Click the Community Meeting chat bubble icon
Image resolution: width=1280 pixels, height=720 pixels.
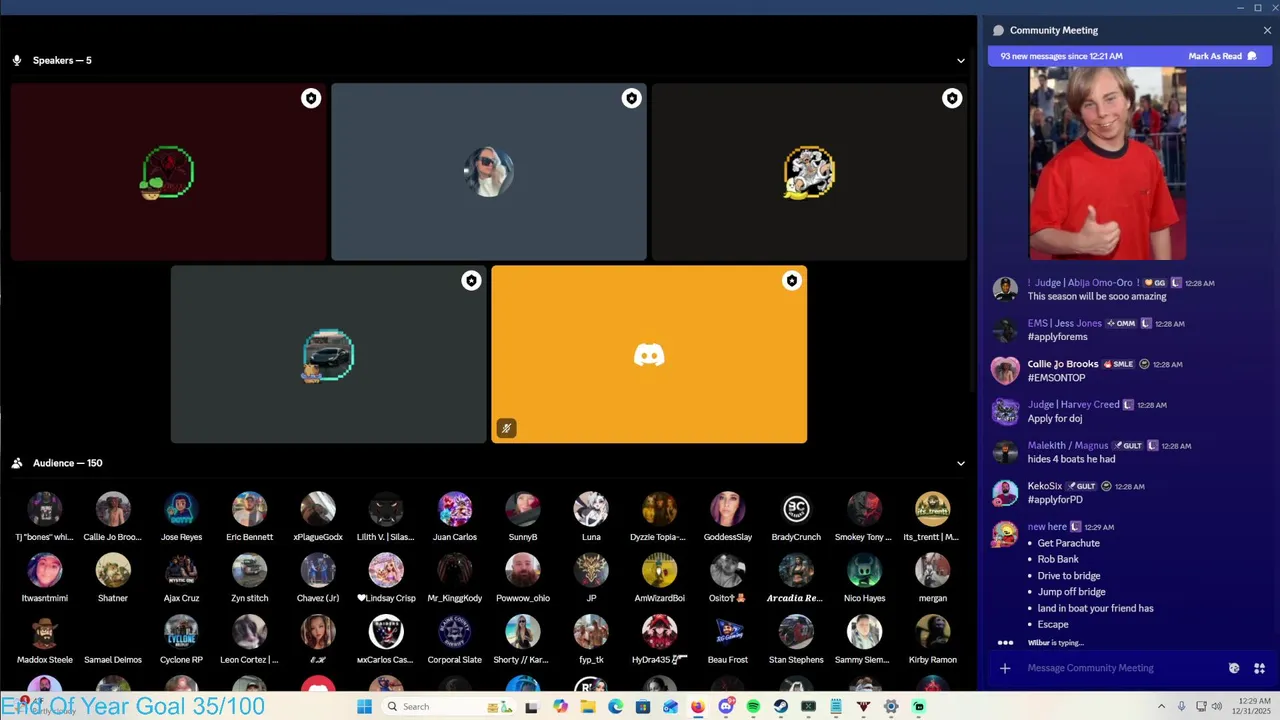click(x=998, y=30)
